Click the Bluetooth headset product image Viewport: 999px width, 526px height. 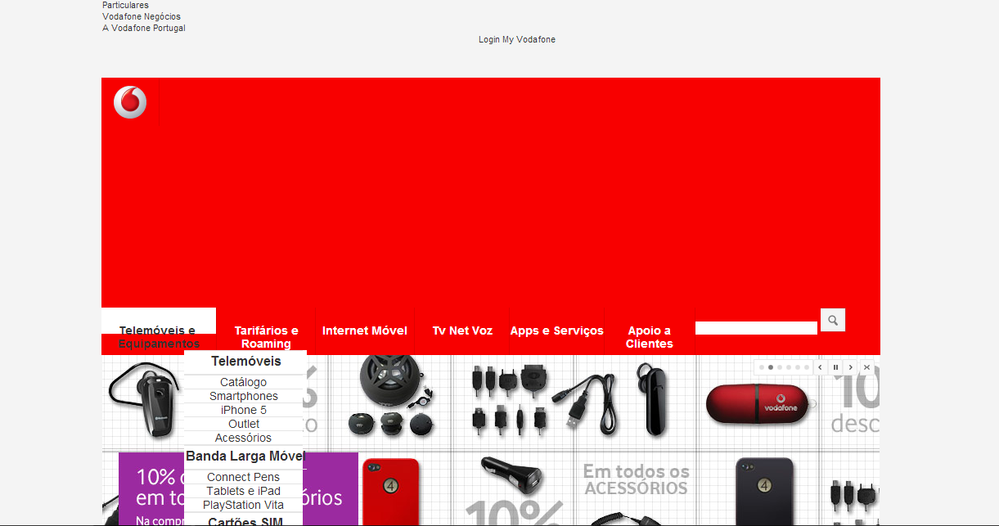[x=145, y=400]
